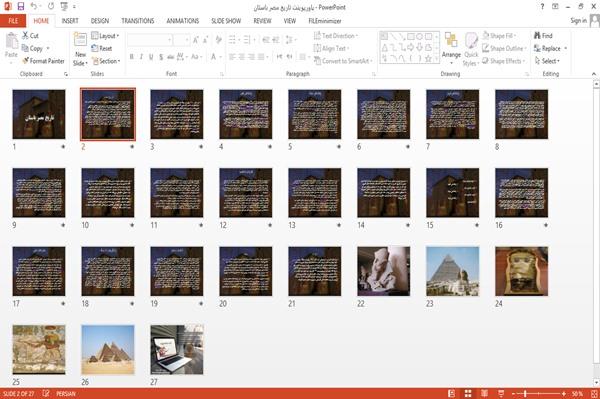
Task: Toggle Bold formatting button
Action: (x=132, y=57)
